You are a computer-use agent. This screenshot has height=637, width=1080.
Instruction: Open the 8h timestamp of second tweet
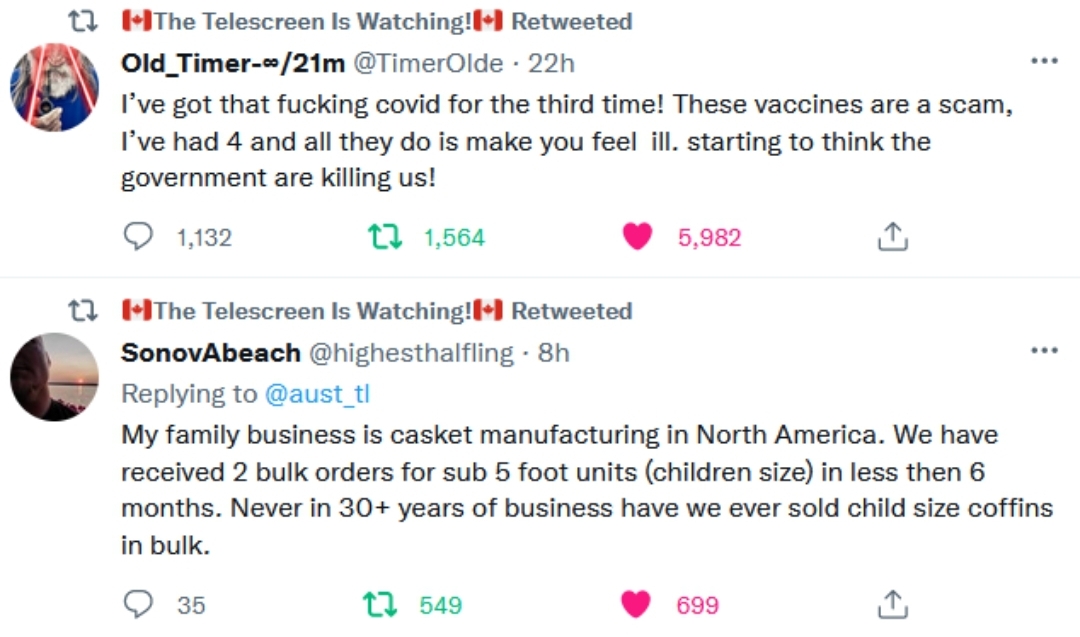point(554,352)
